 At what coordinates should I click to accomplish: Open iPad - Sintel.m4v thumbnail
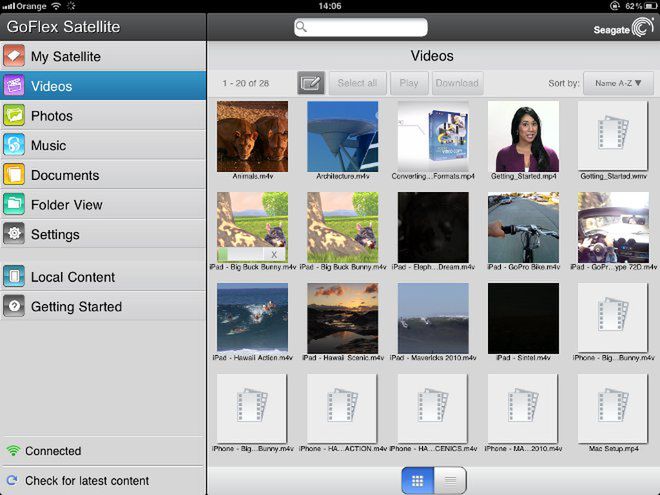click(523, 318)
